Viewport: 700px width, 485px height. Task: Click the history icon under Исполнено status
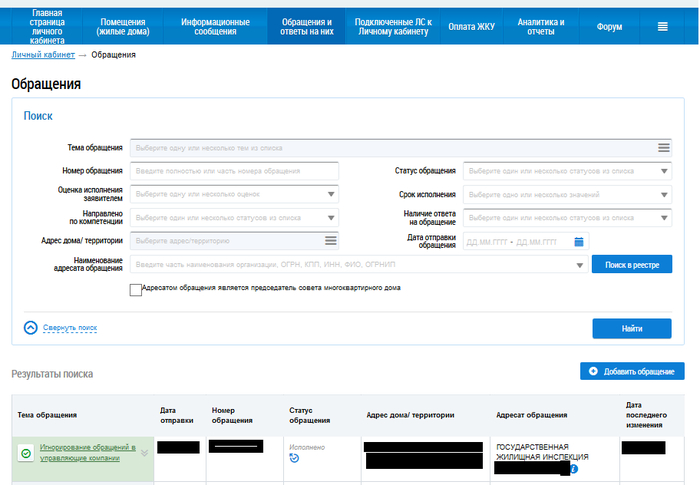click(x=294, y=458)
